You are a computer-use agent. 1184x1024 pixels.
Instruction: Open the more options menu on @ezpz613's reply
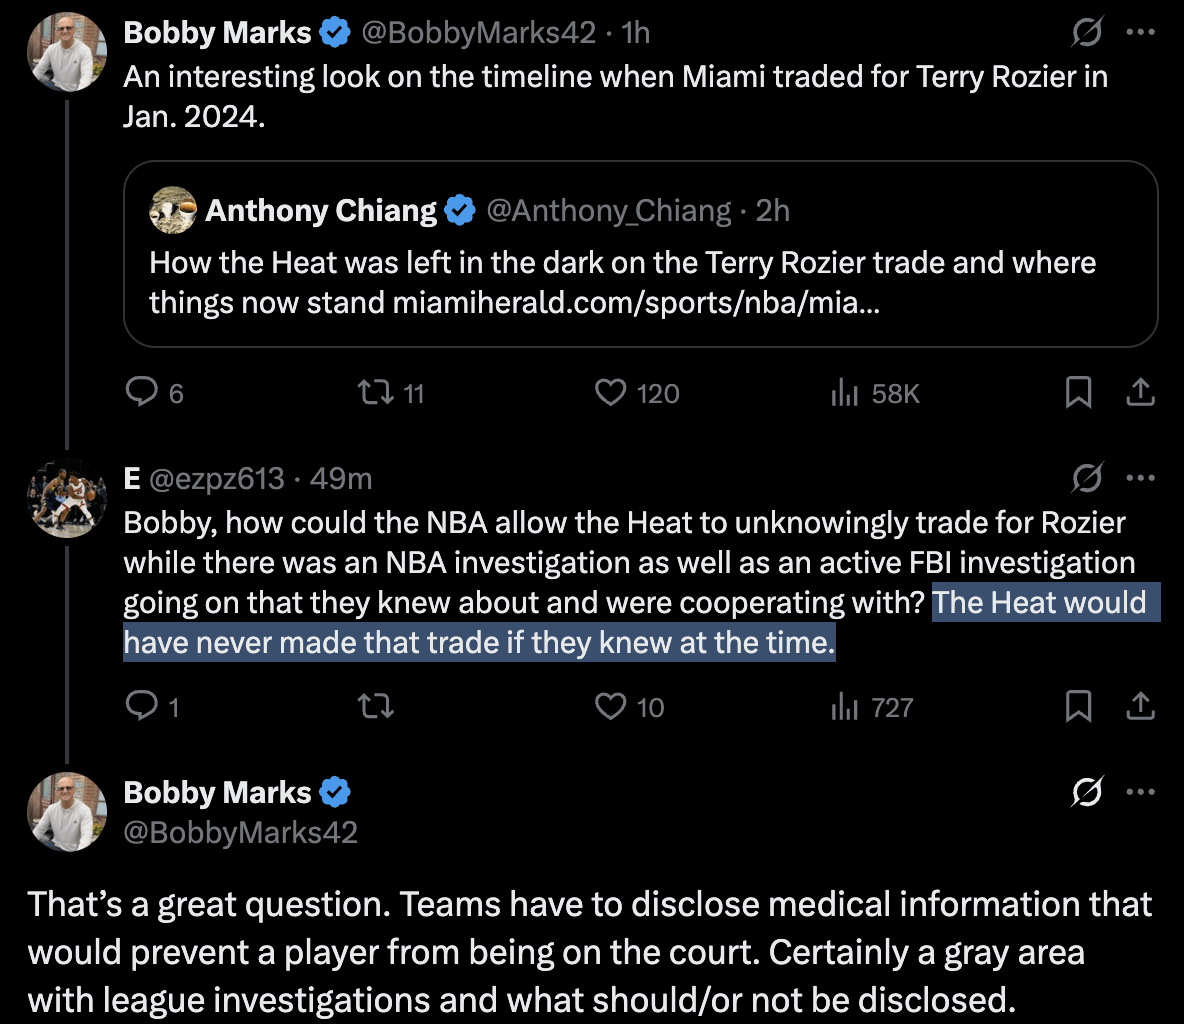1141,478
